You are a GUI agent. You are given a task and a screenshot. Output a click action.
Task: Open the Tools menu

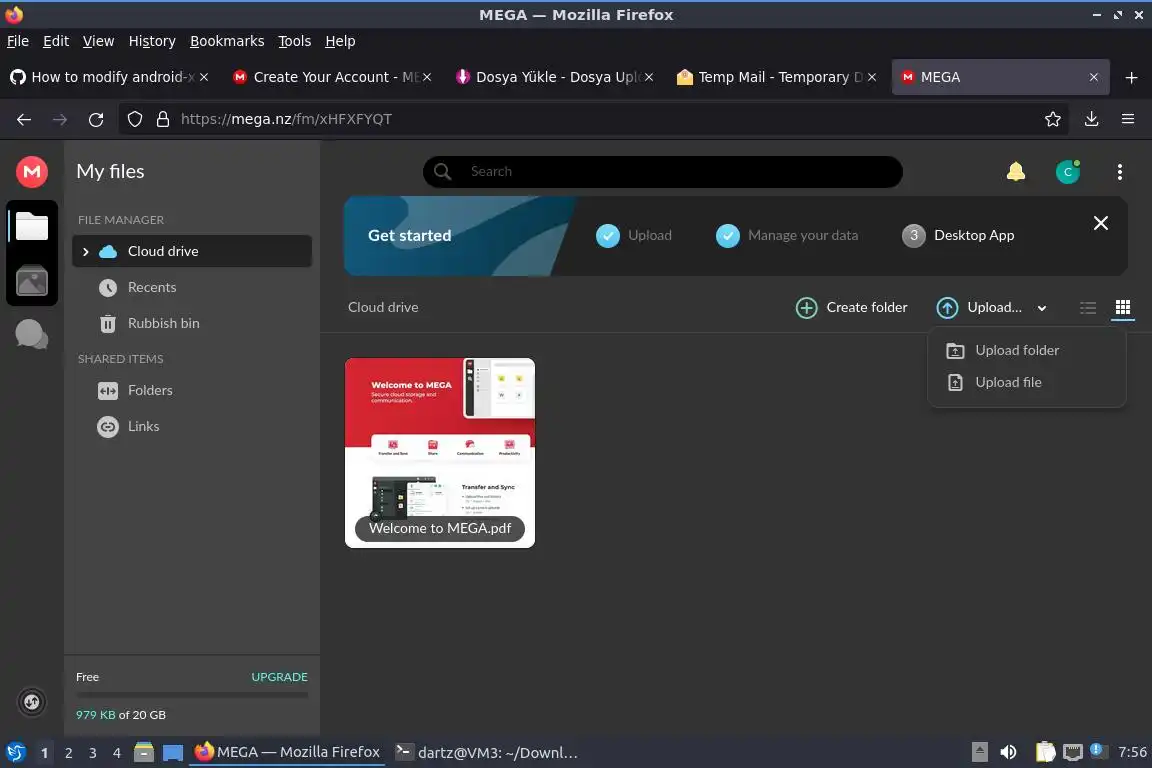[295, 41]
